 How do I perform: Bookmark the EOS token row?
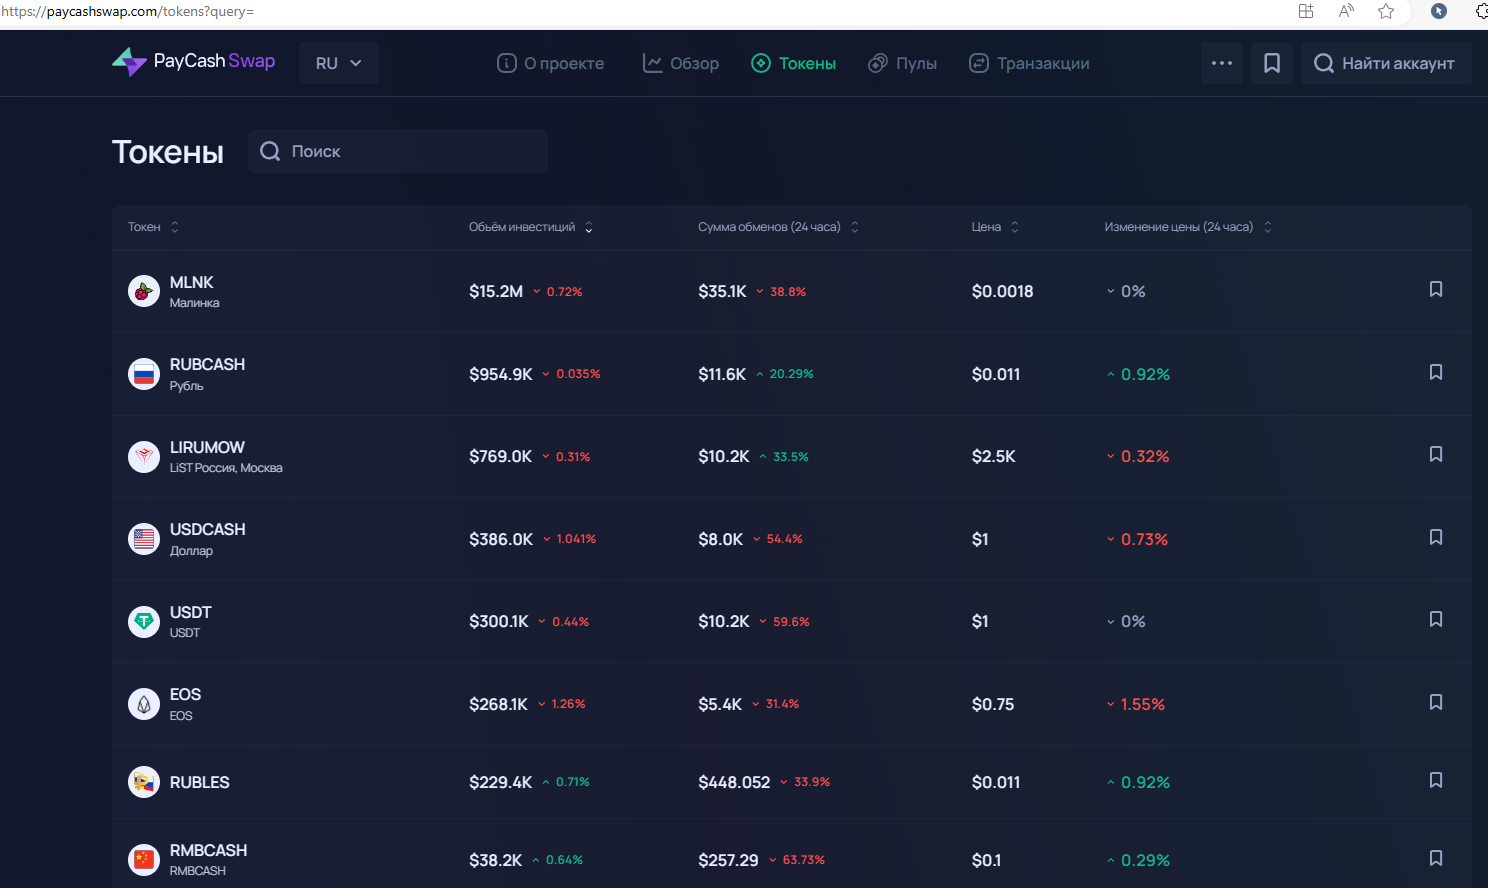coord(1436,702)
